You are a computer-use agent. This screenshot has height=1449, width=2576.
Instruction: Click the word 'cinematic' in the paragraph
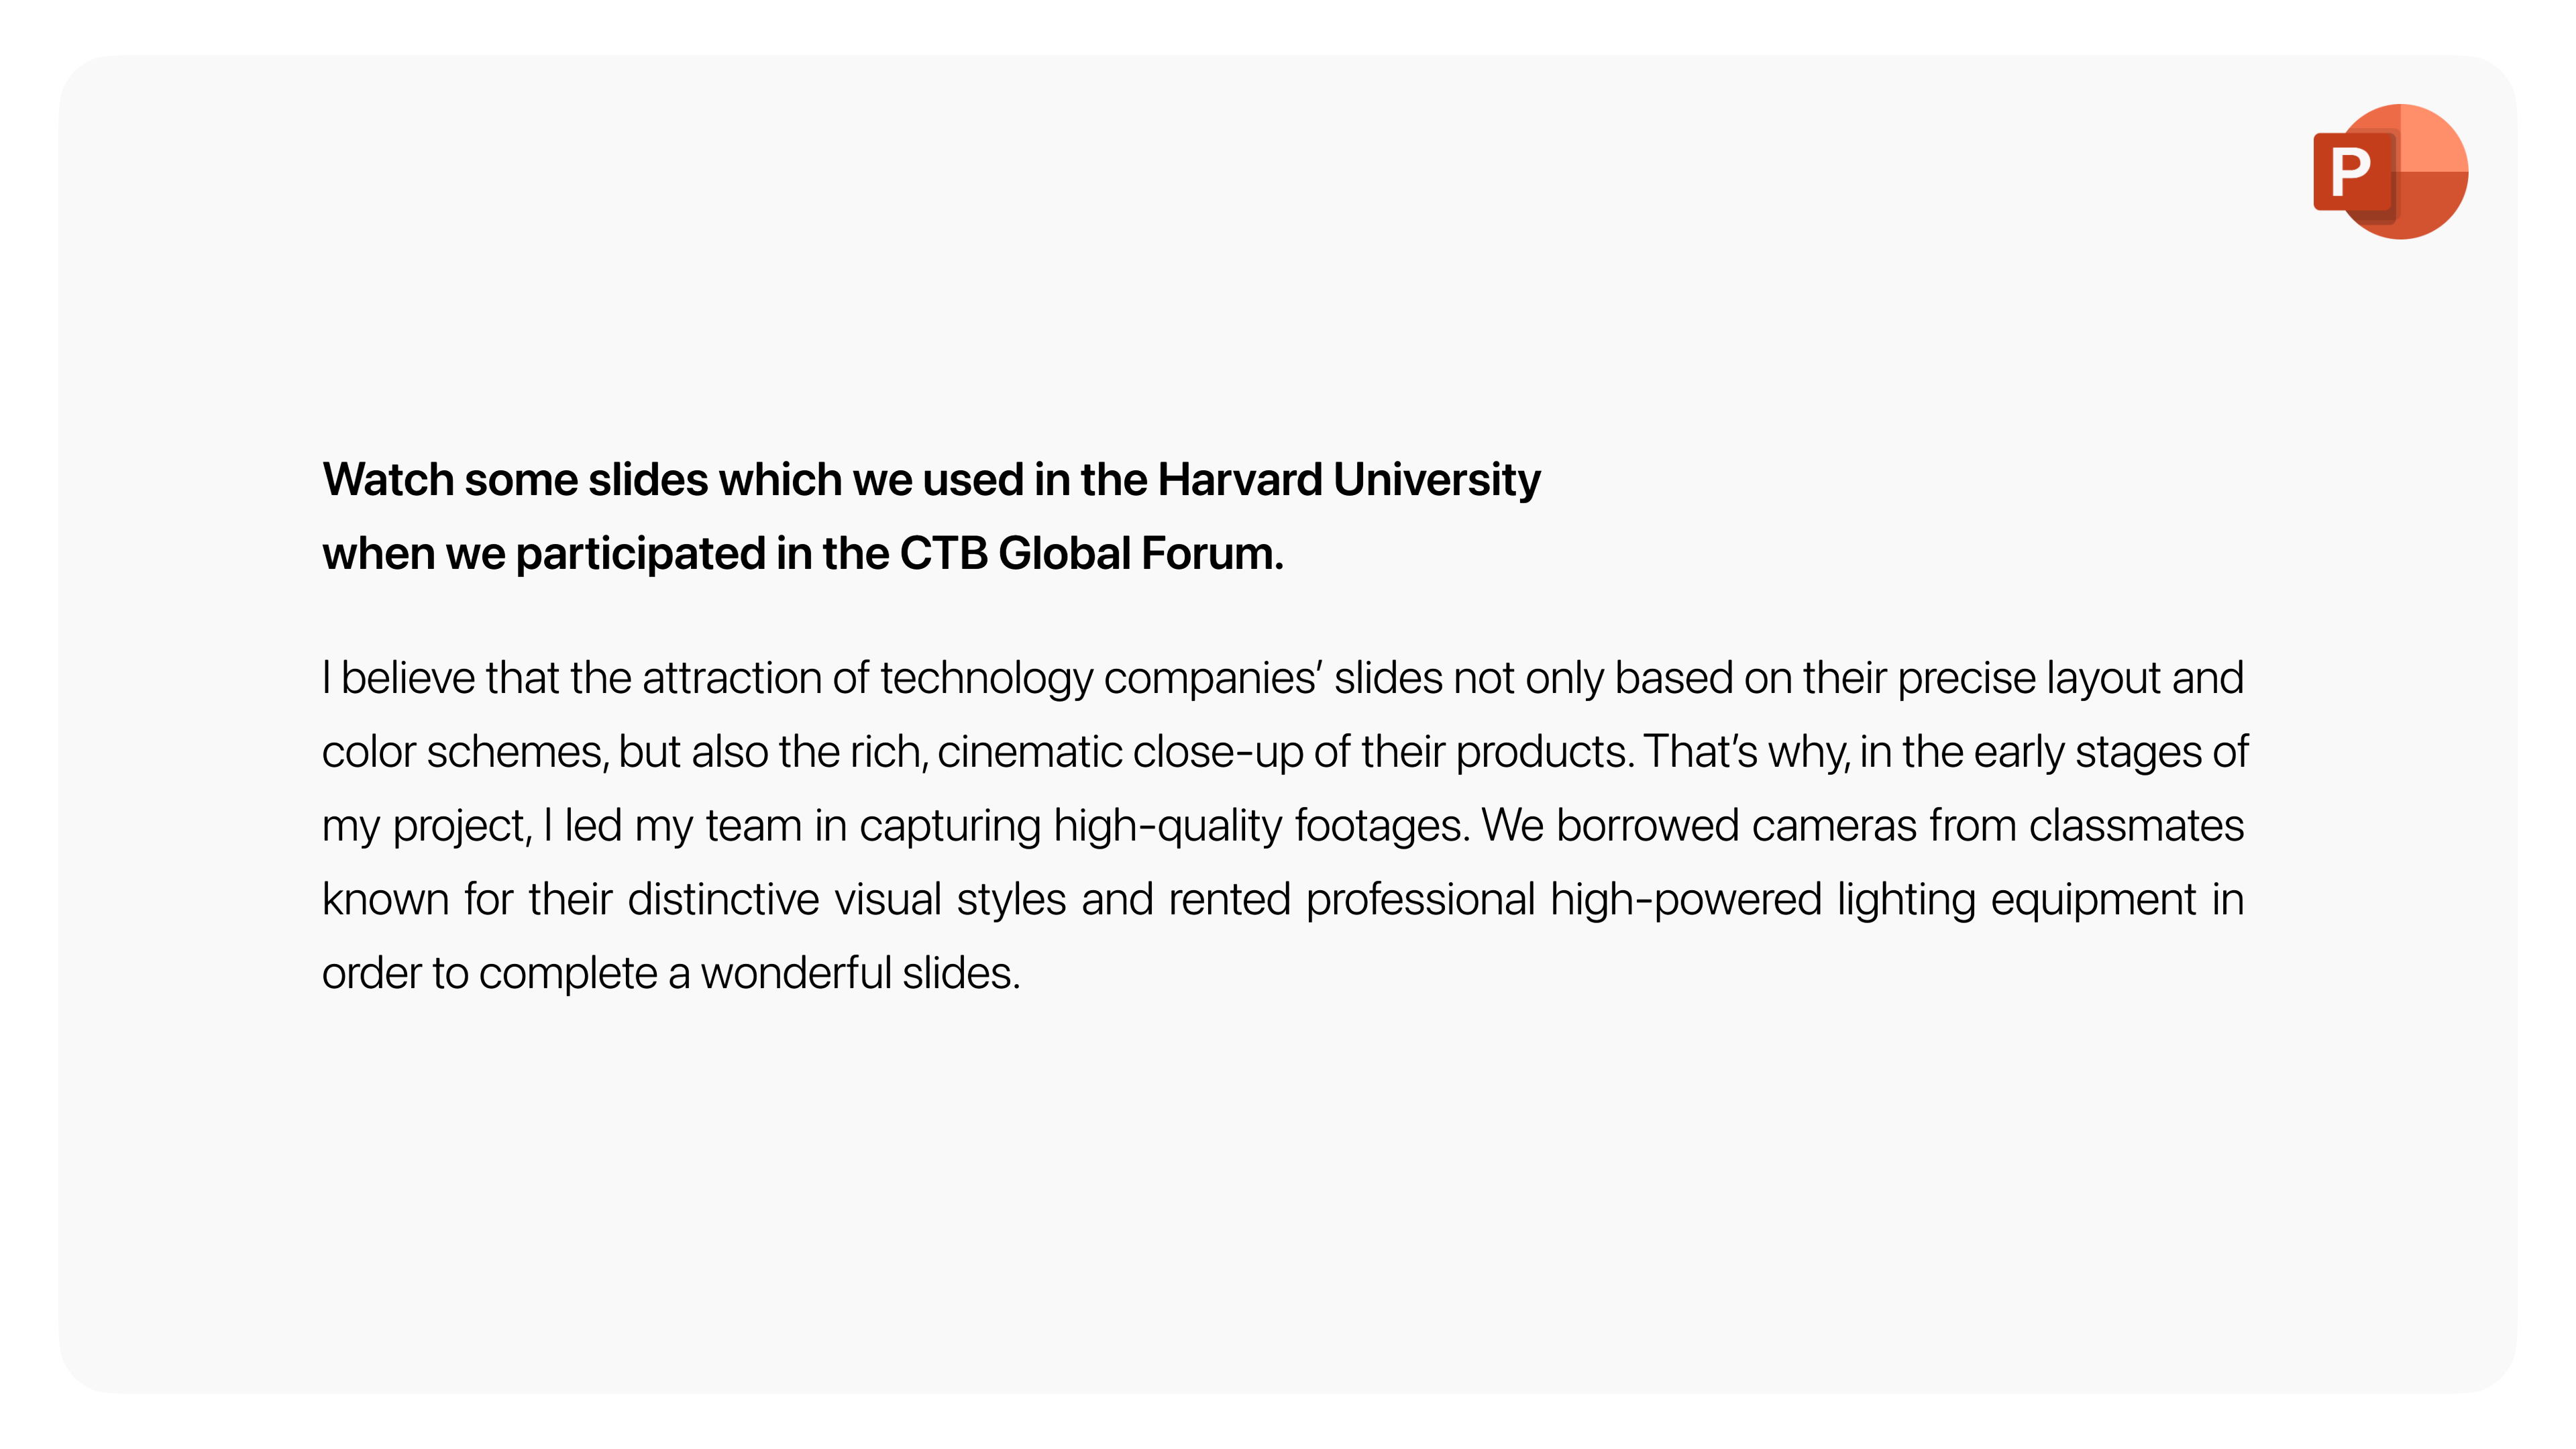[x=1029, y=753]
